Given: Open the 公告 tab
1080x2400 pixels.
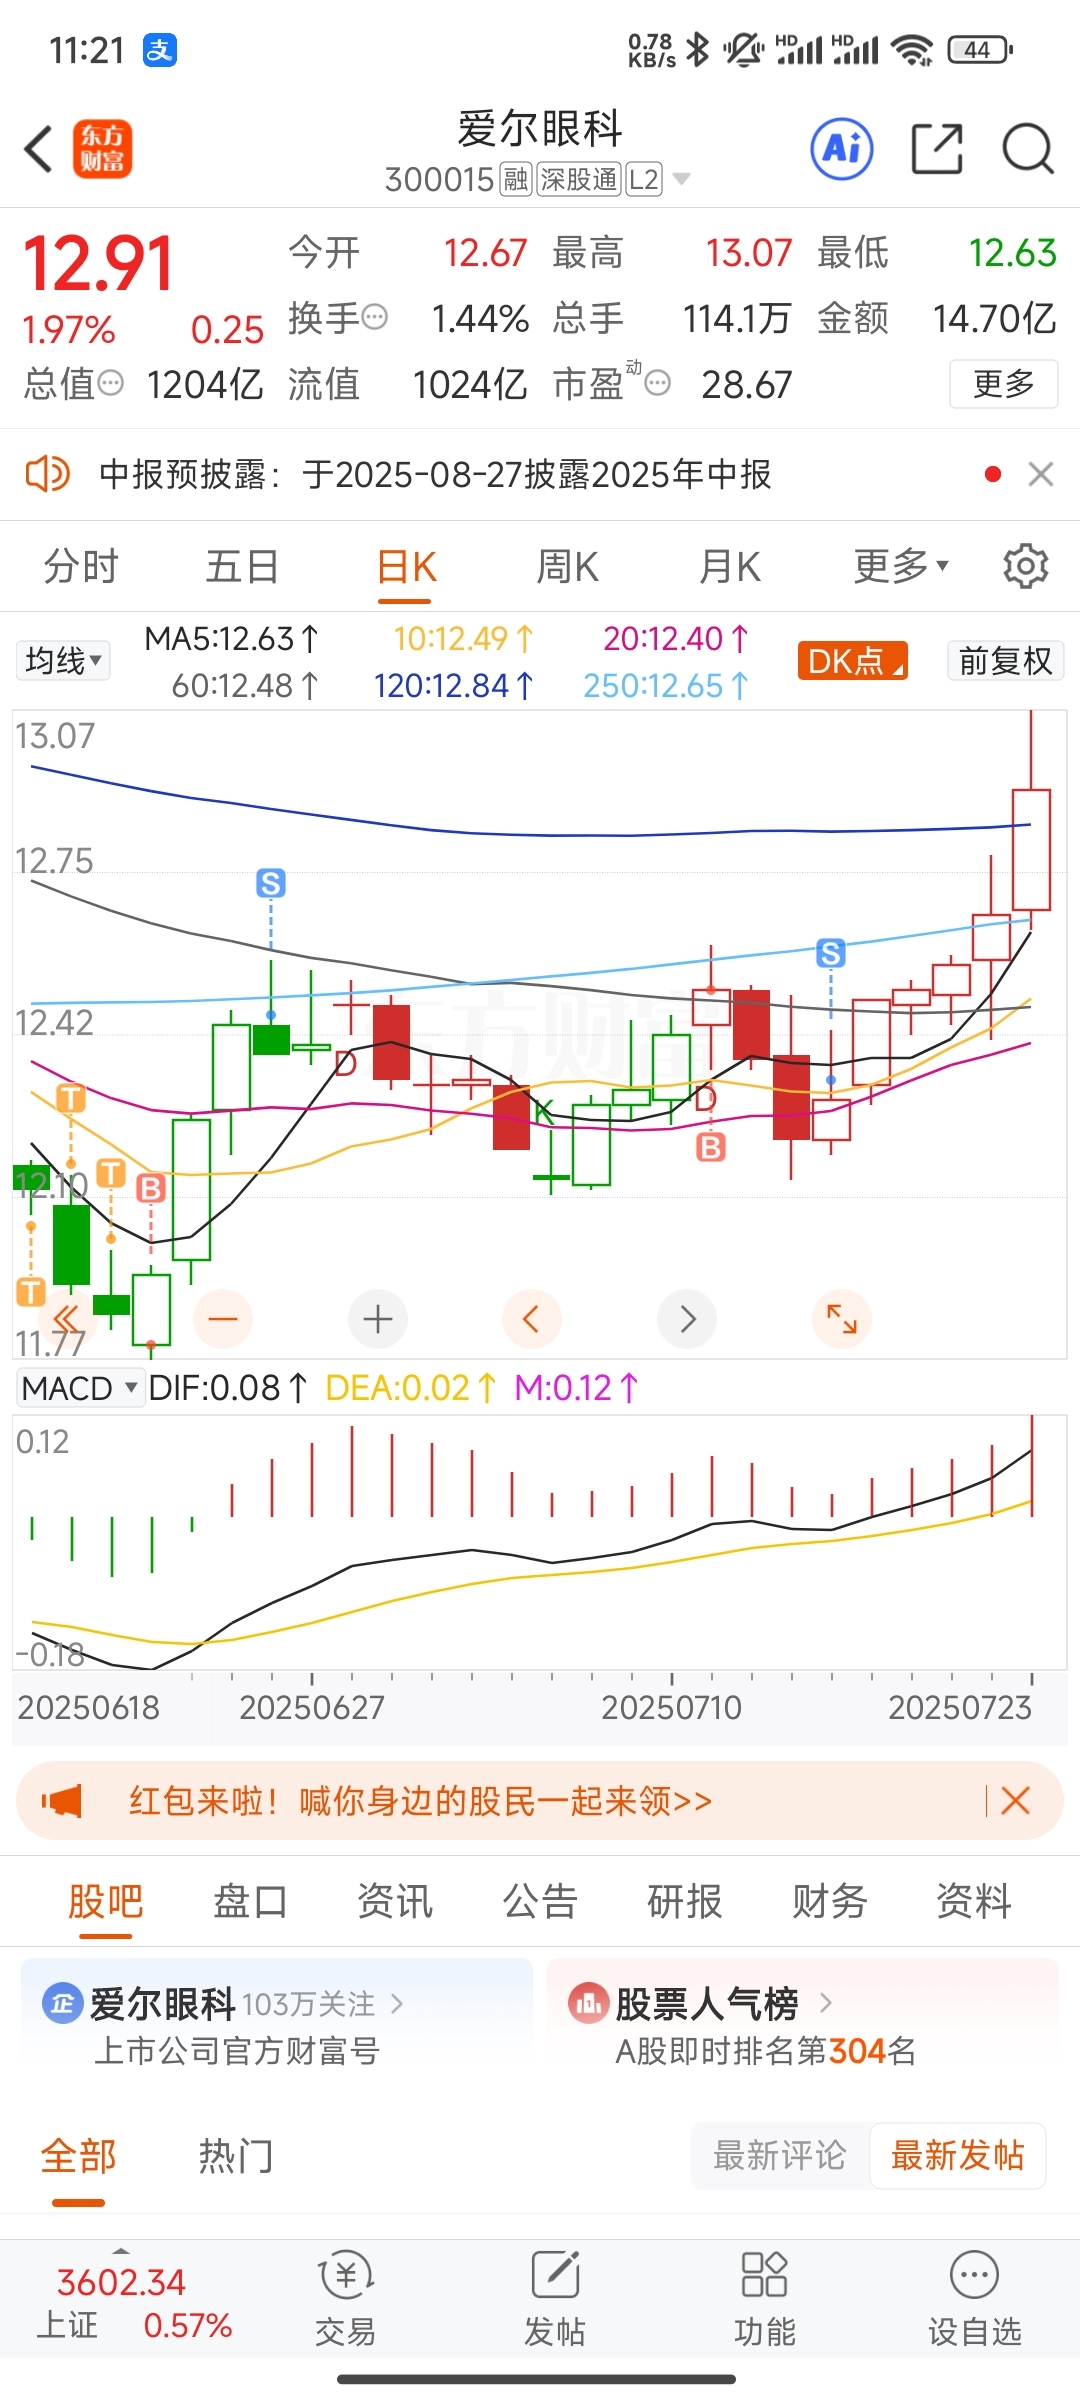Looking at the screenshot, I should click(540, 1900).
